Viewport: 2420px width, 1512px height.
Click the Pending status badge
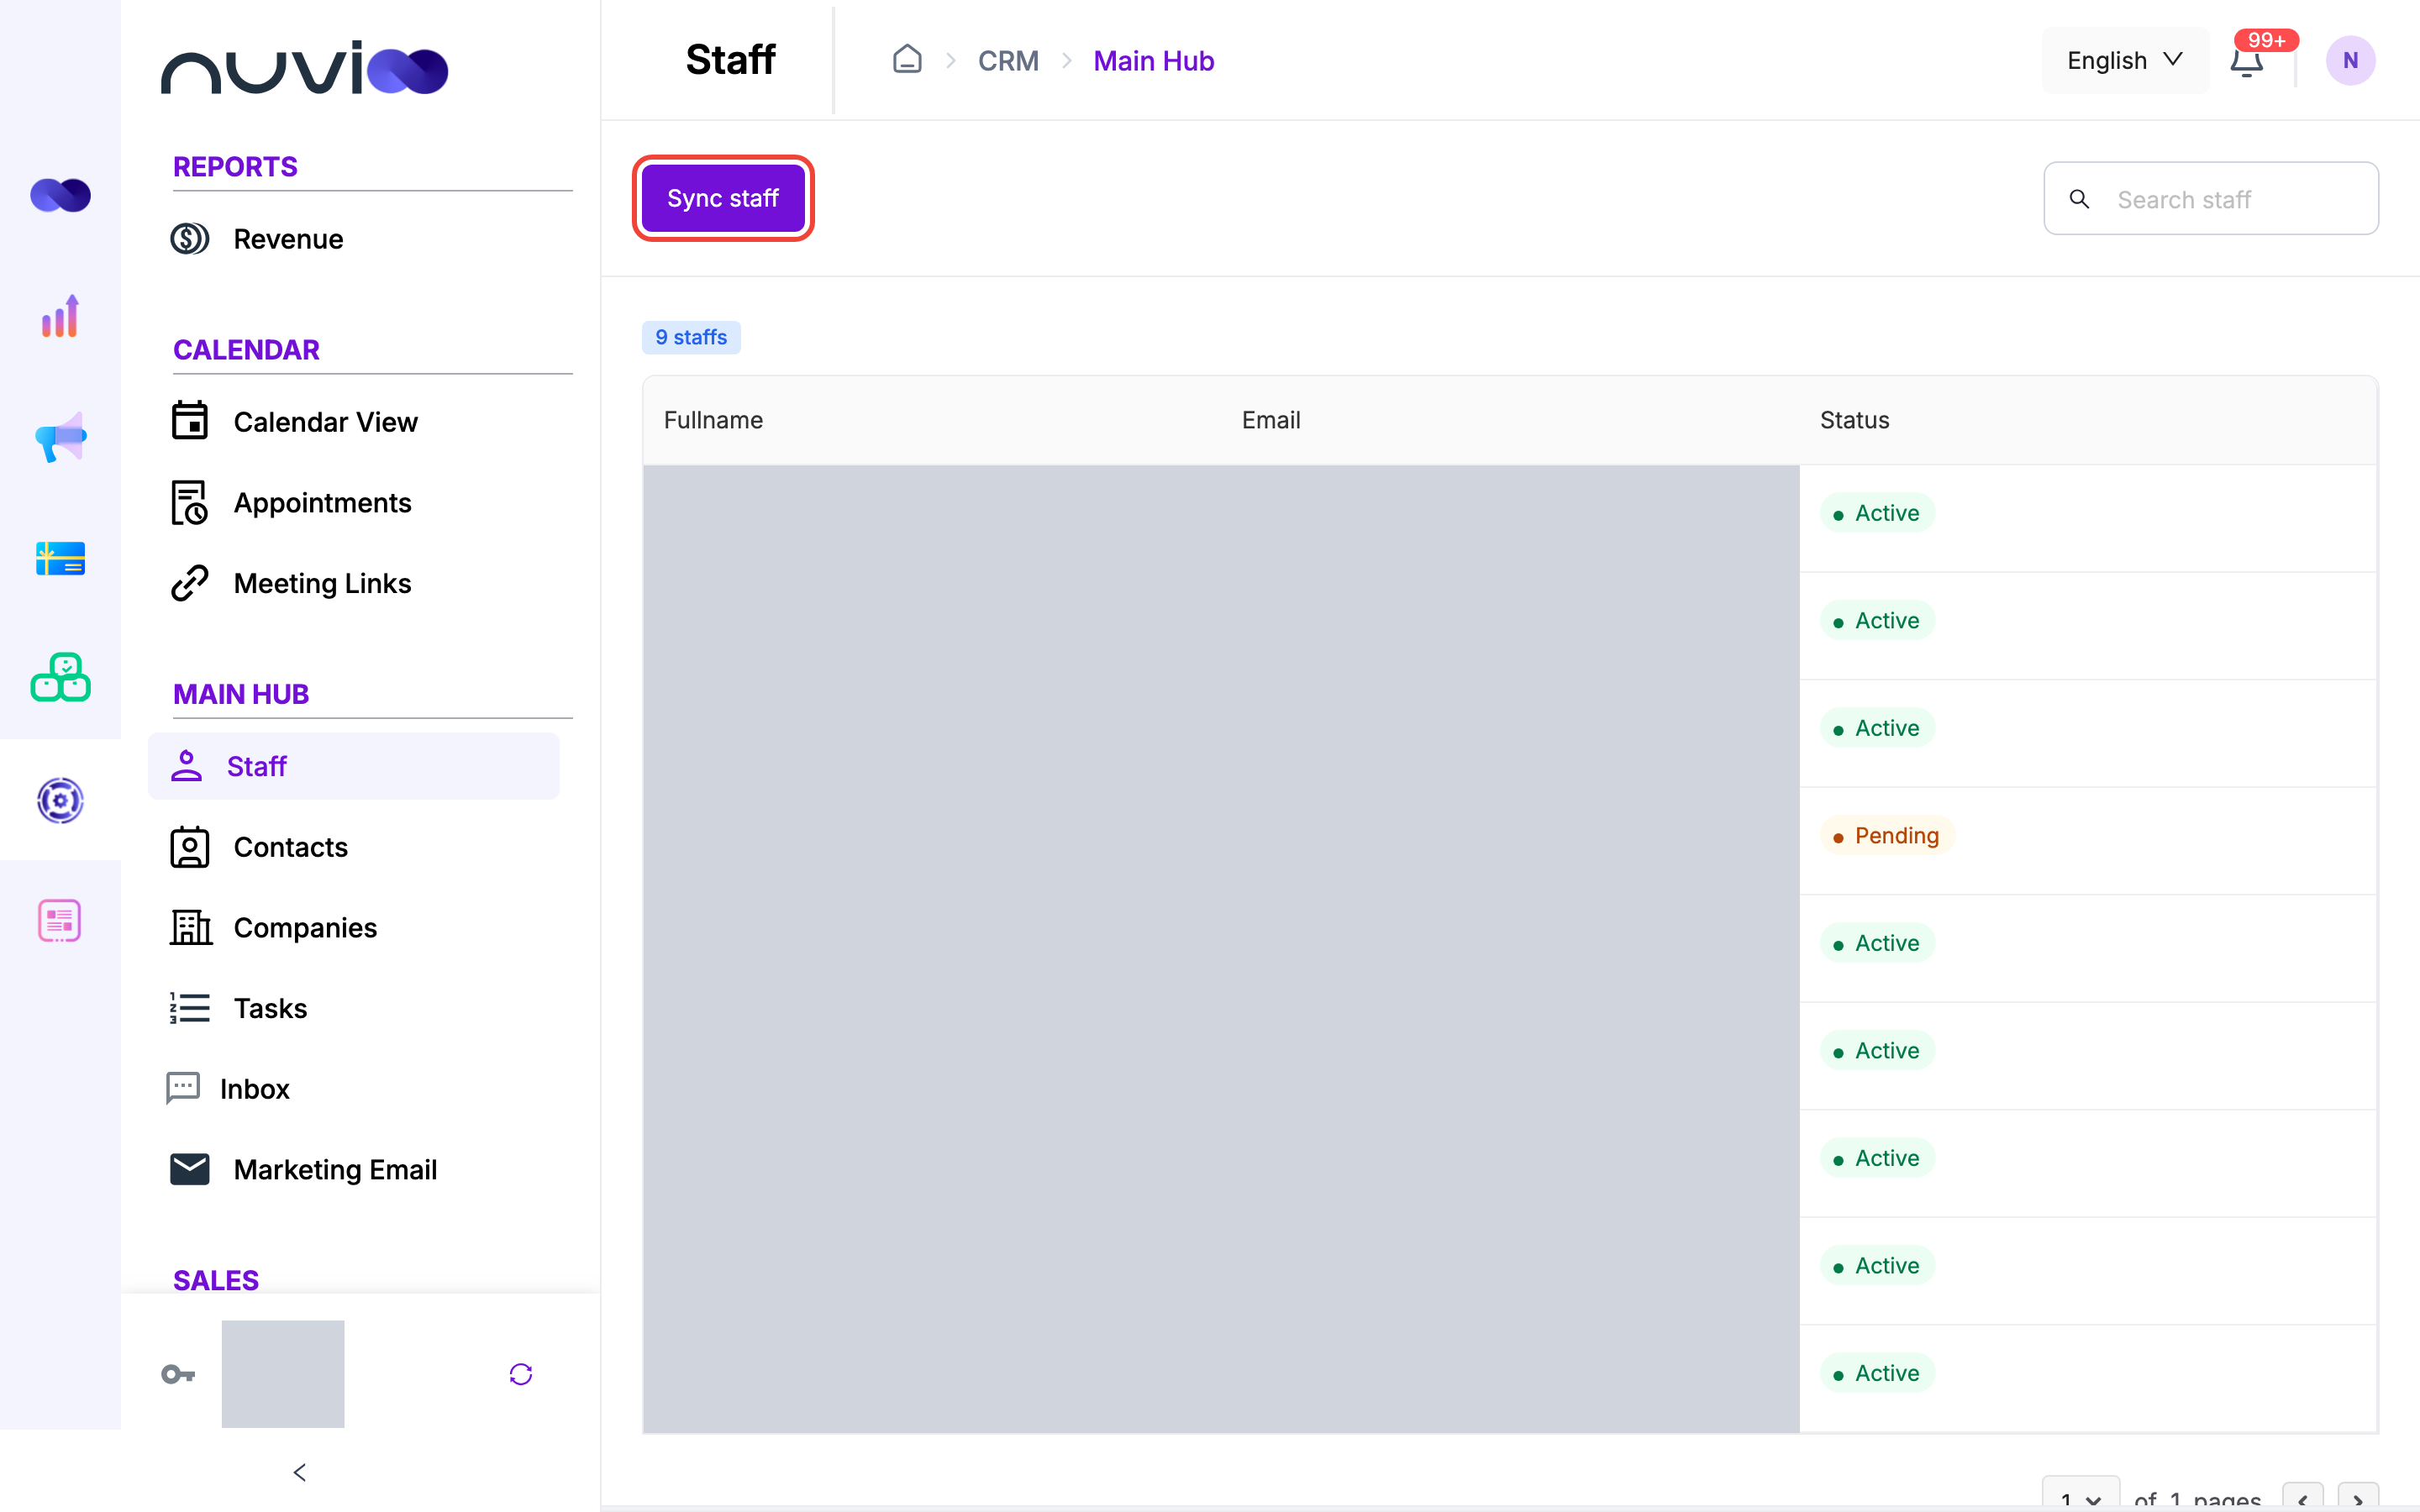[1886, 835]
